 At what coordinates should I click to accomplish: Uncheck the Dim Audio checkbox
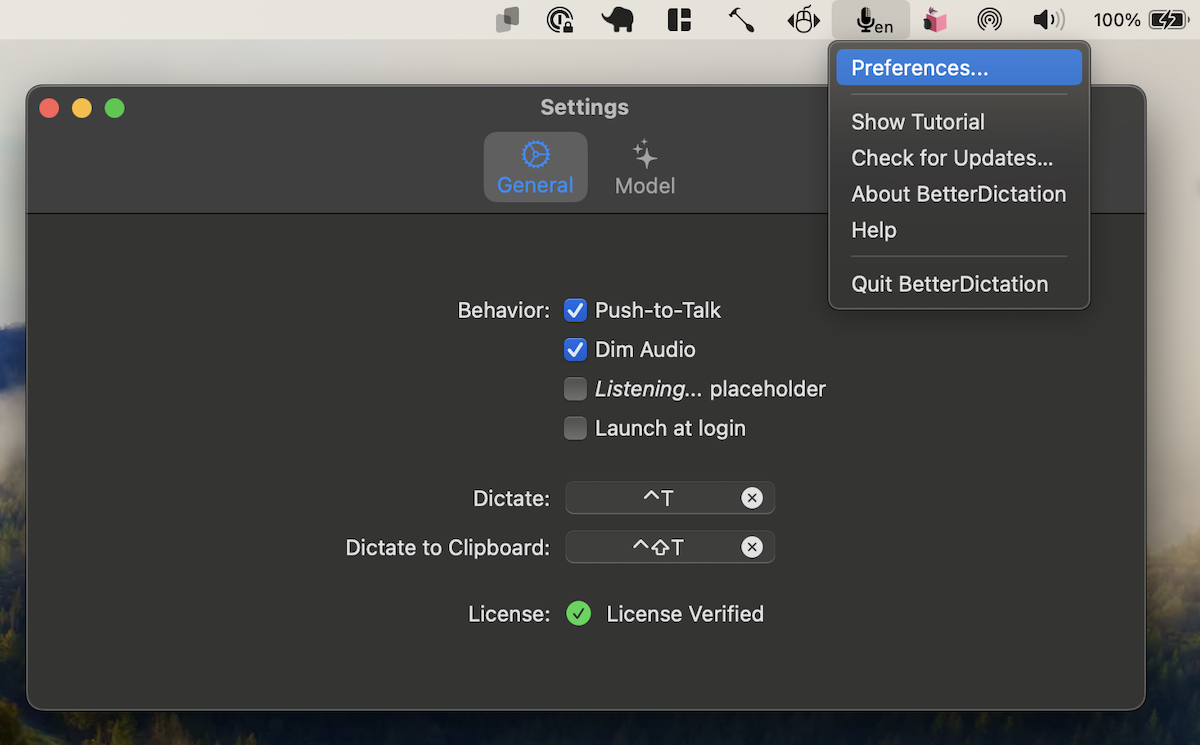click(x=575, y=350)
